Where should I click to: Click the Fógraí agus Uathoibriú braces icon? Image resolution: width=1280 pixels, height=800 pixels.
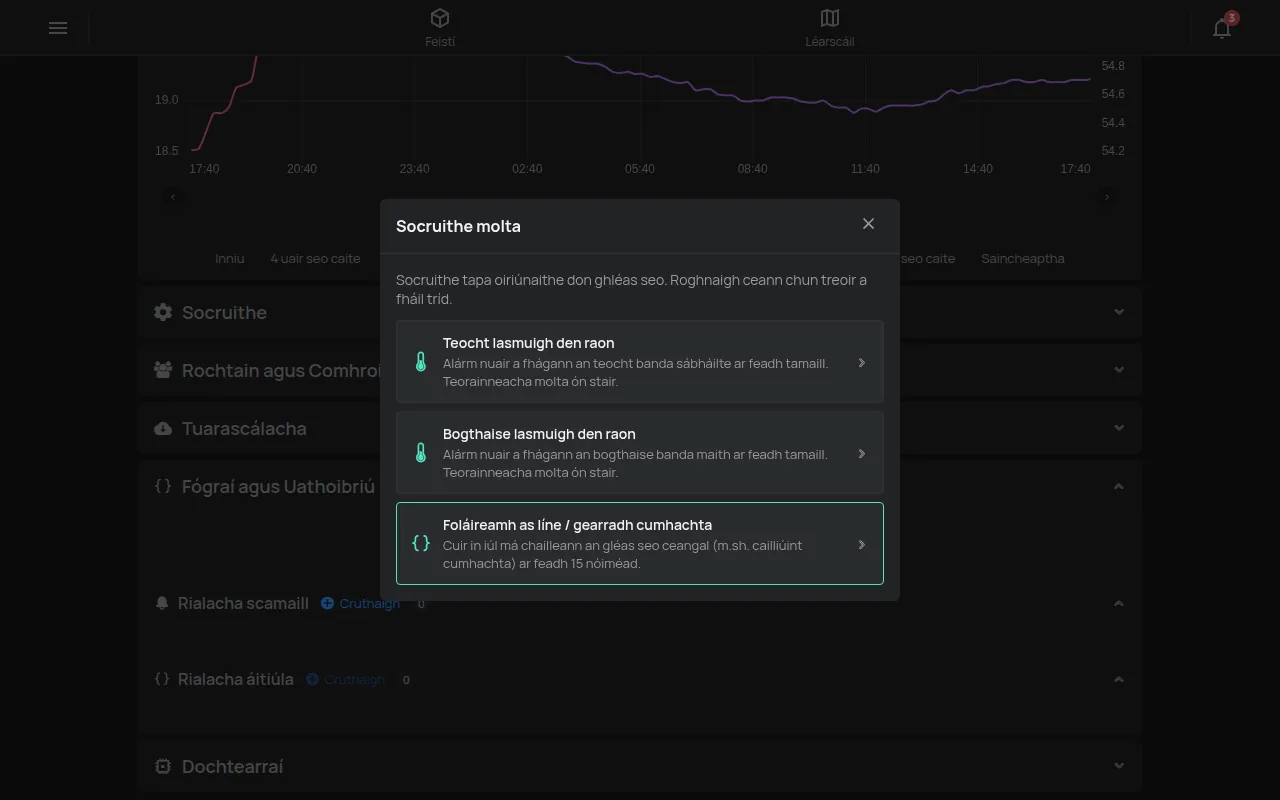point(163,486)
